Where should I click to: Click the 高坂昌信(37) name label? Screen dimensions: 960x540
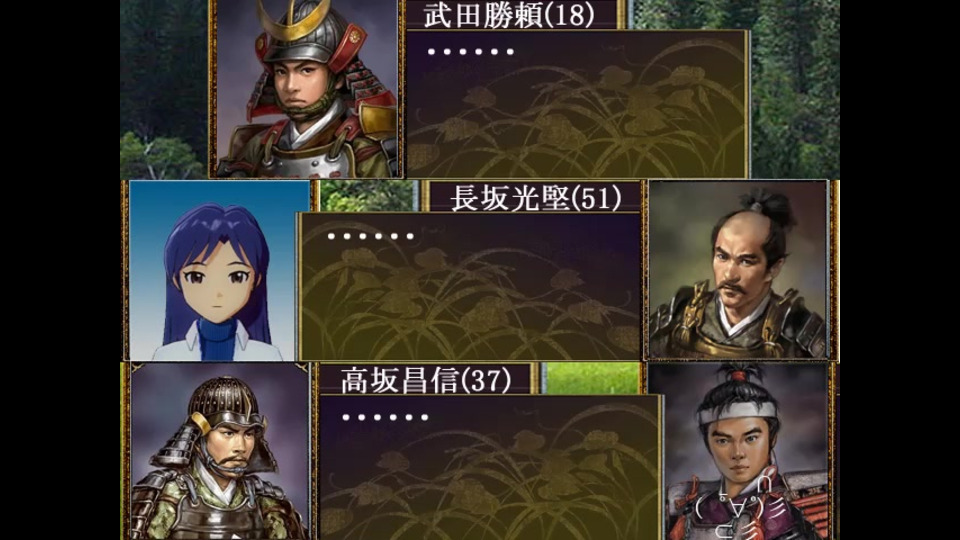click(426, 379)
